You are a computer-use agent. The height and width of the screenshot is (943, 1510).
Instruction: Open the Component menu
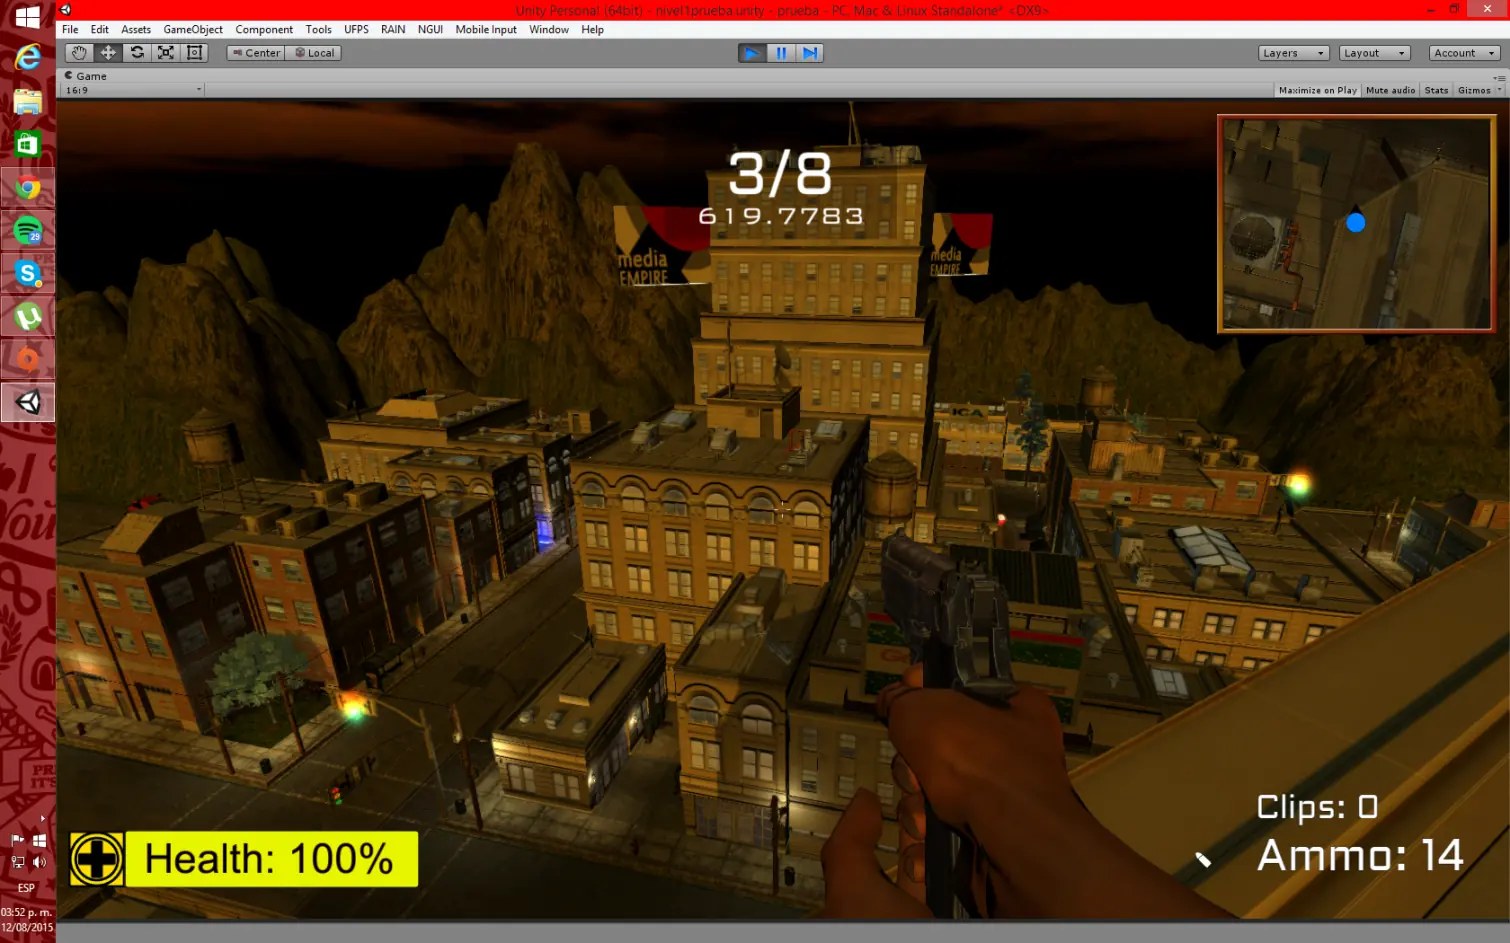click(x=264, y=29)
